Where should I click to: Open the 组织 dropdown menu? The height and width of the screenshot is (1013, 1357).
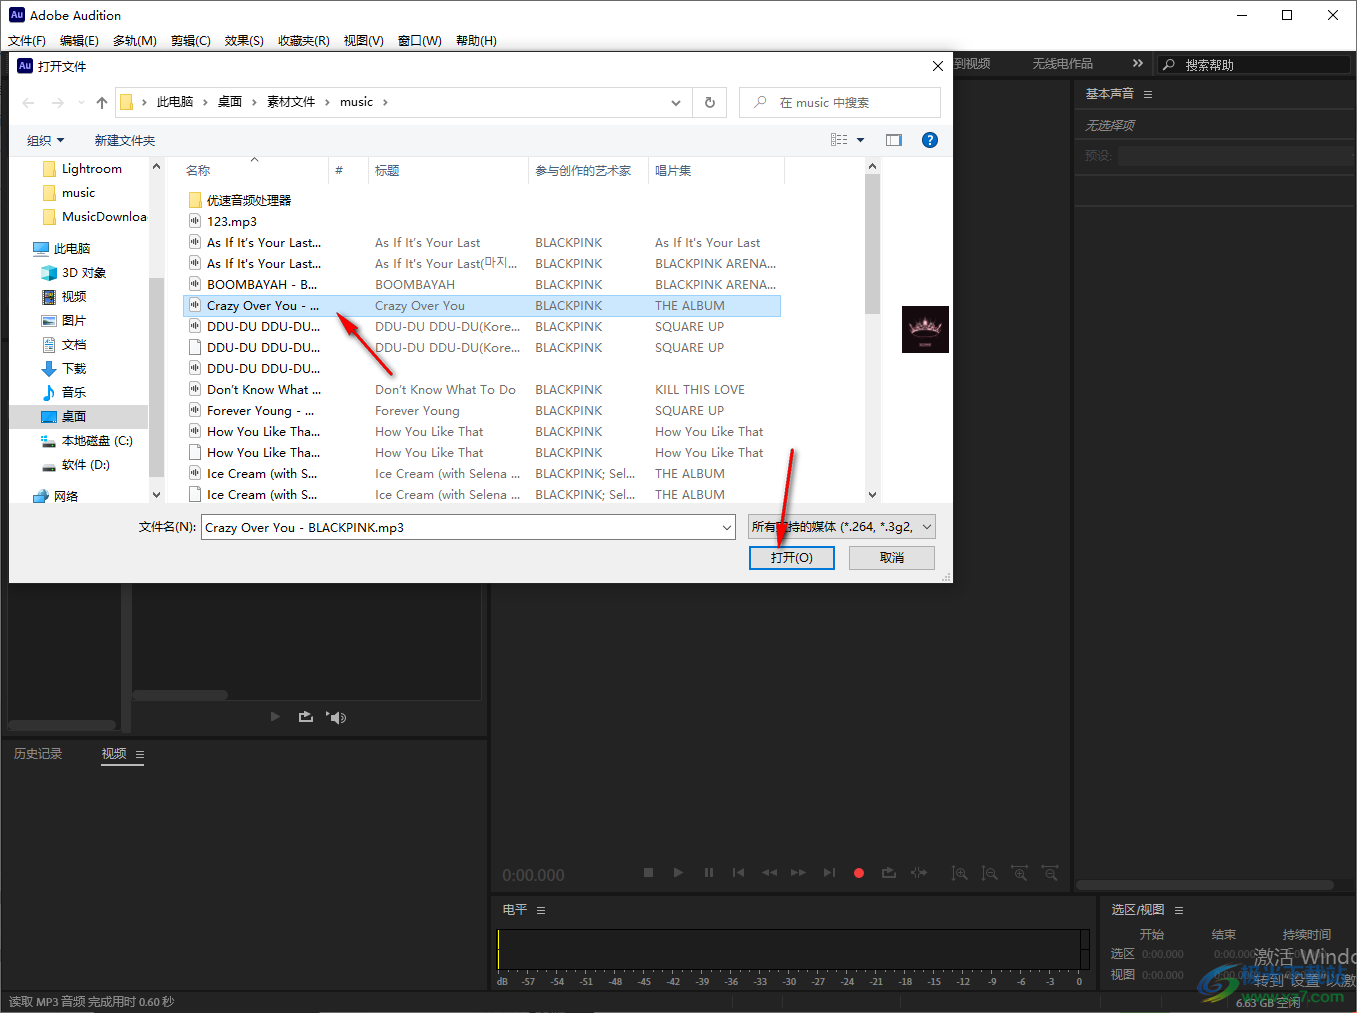[x=45, y=140]
